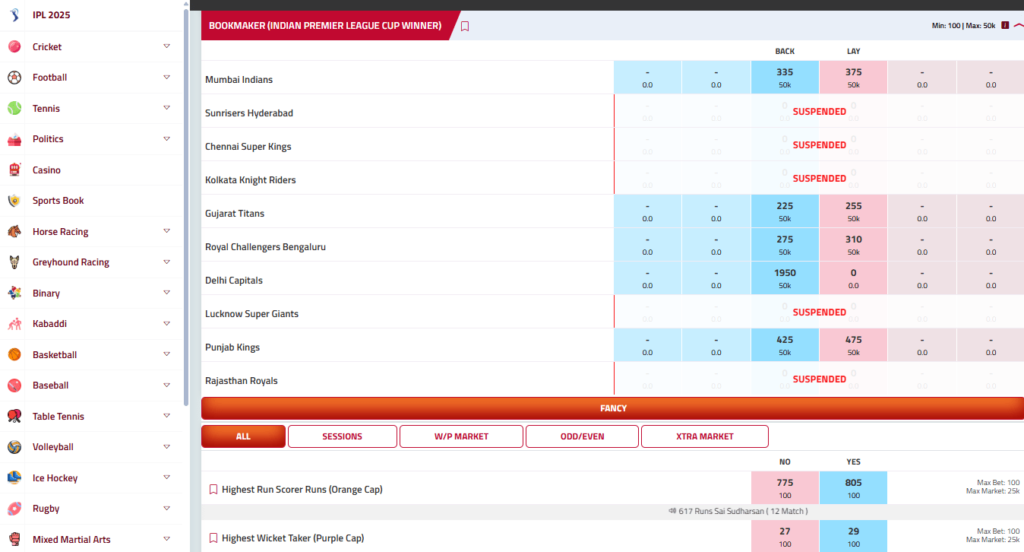This screenshot has width=1024, height=552.
Task: Click the FANCY section header bar
Action: coord(613,408)
